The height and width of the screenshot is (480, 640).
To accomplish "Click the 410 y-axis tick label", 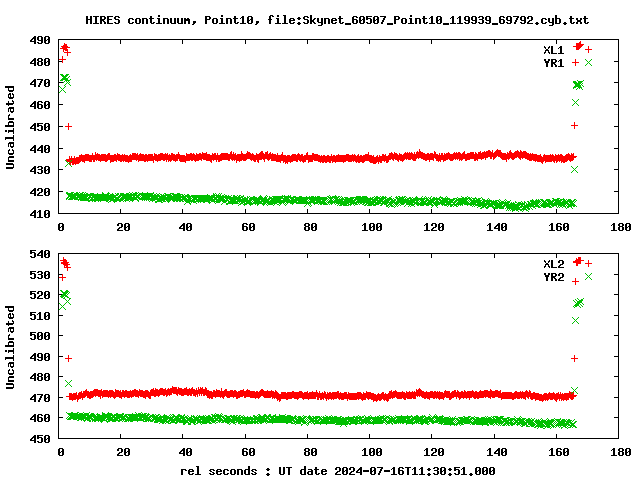I will 40,214.
